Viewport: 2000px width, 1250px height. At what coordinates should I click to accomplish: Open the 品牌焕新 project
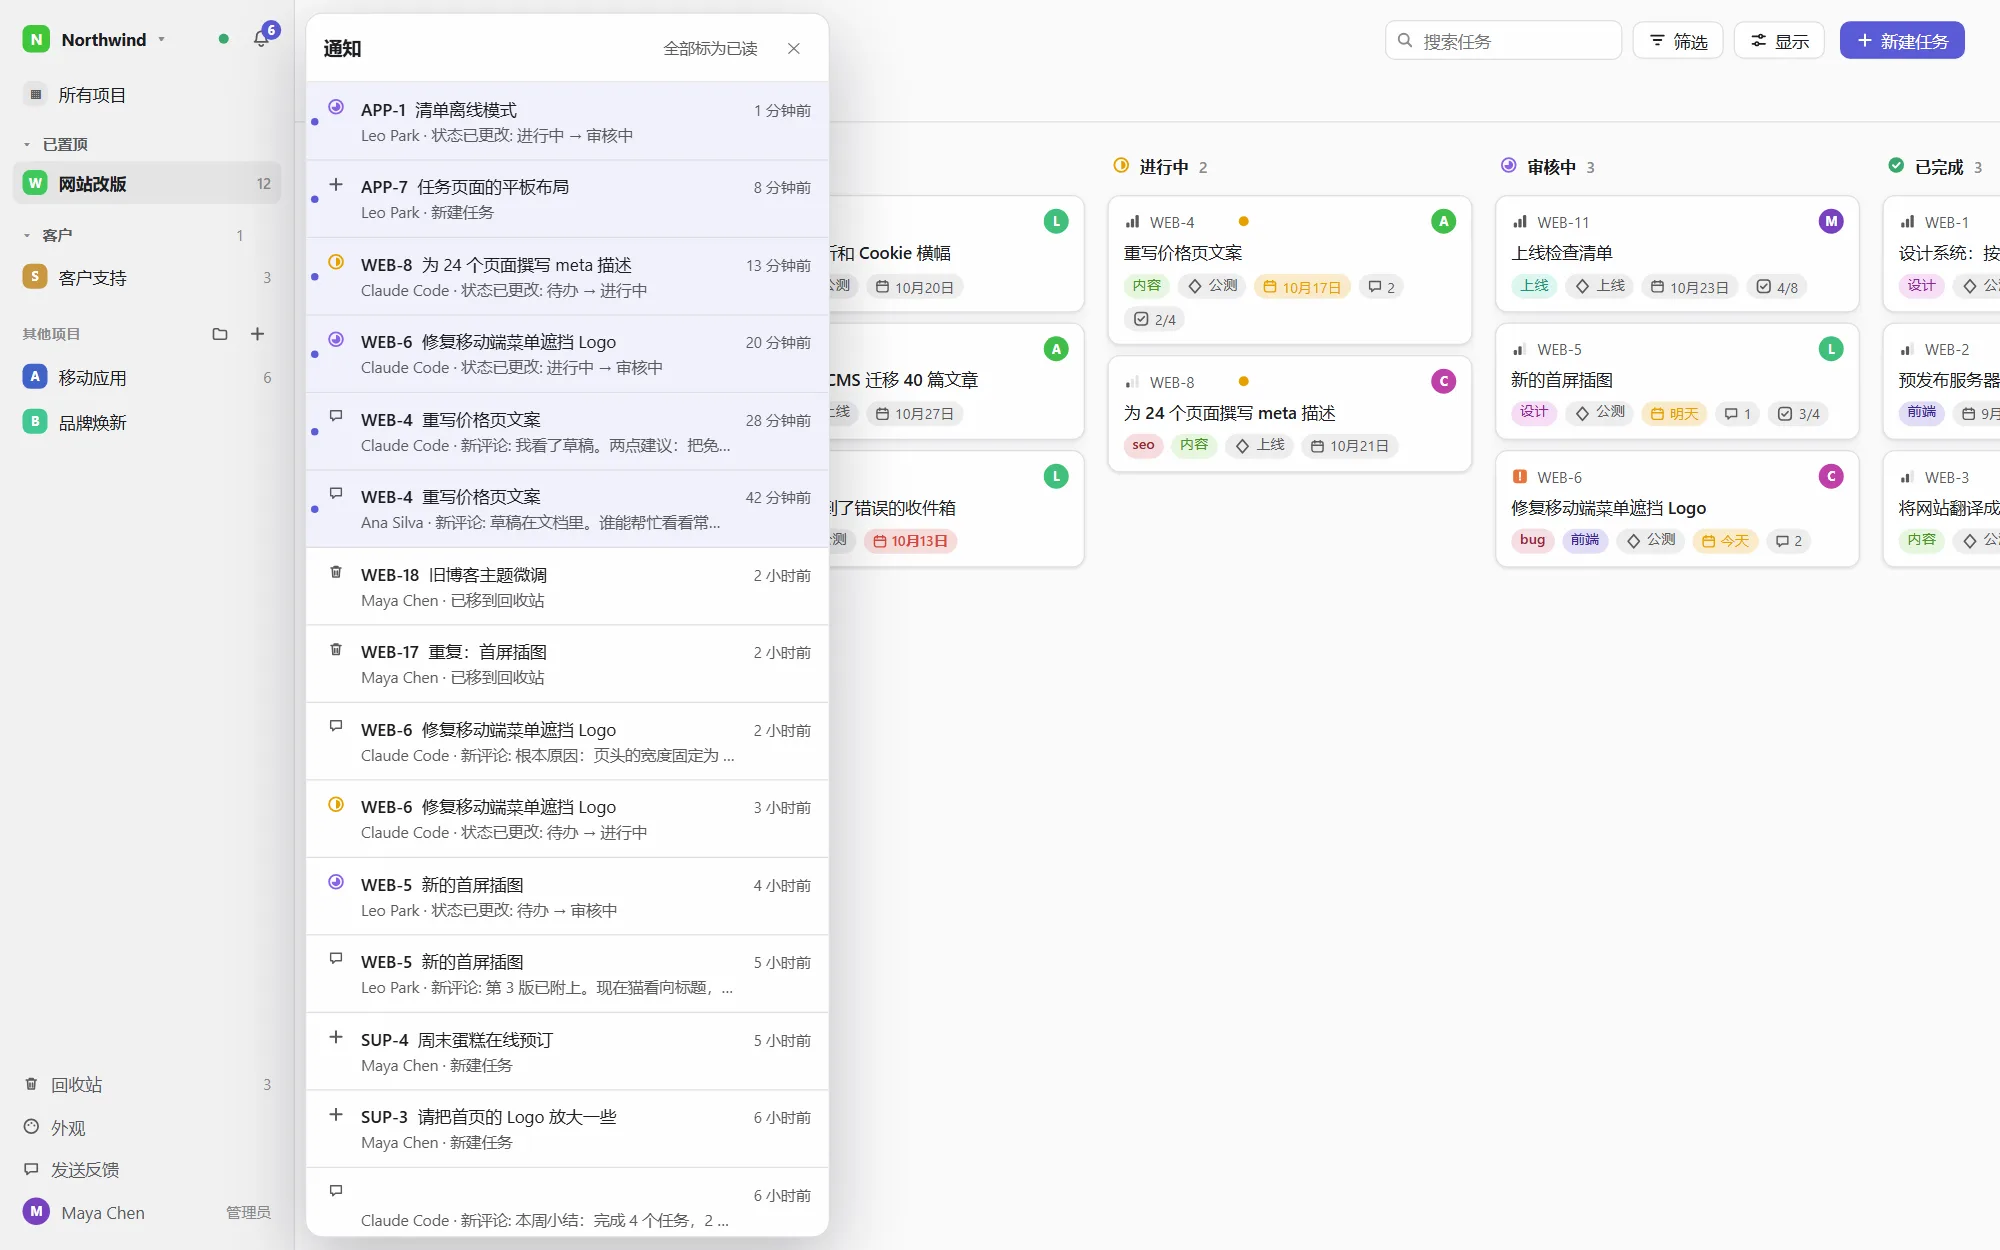point(147,422)
